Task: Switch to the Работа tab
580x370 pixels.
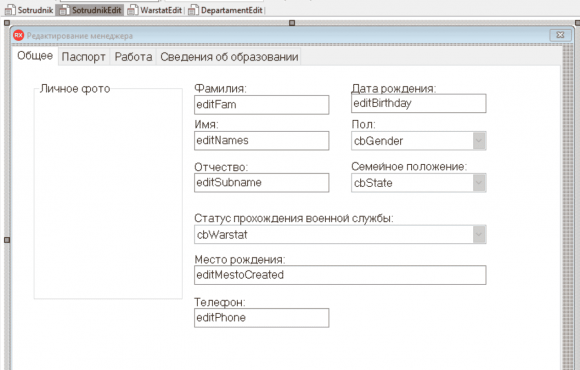Action: (133, 57)
